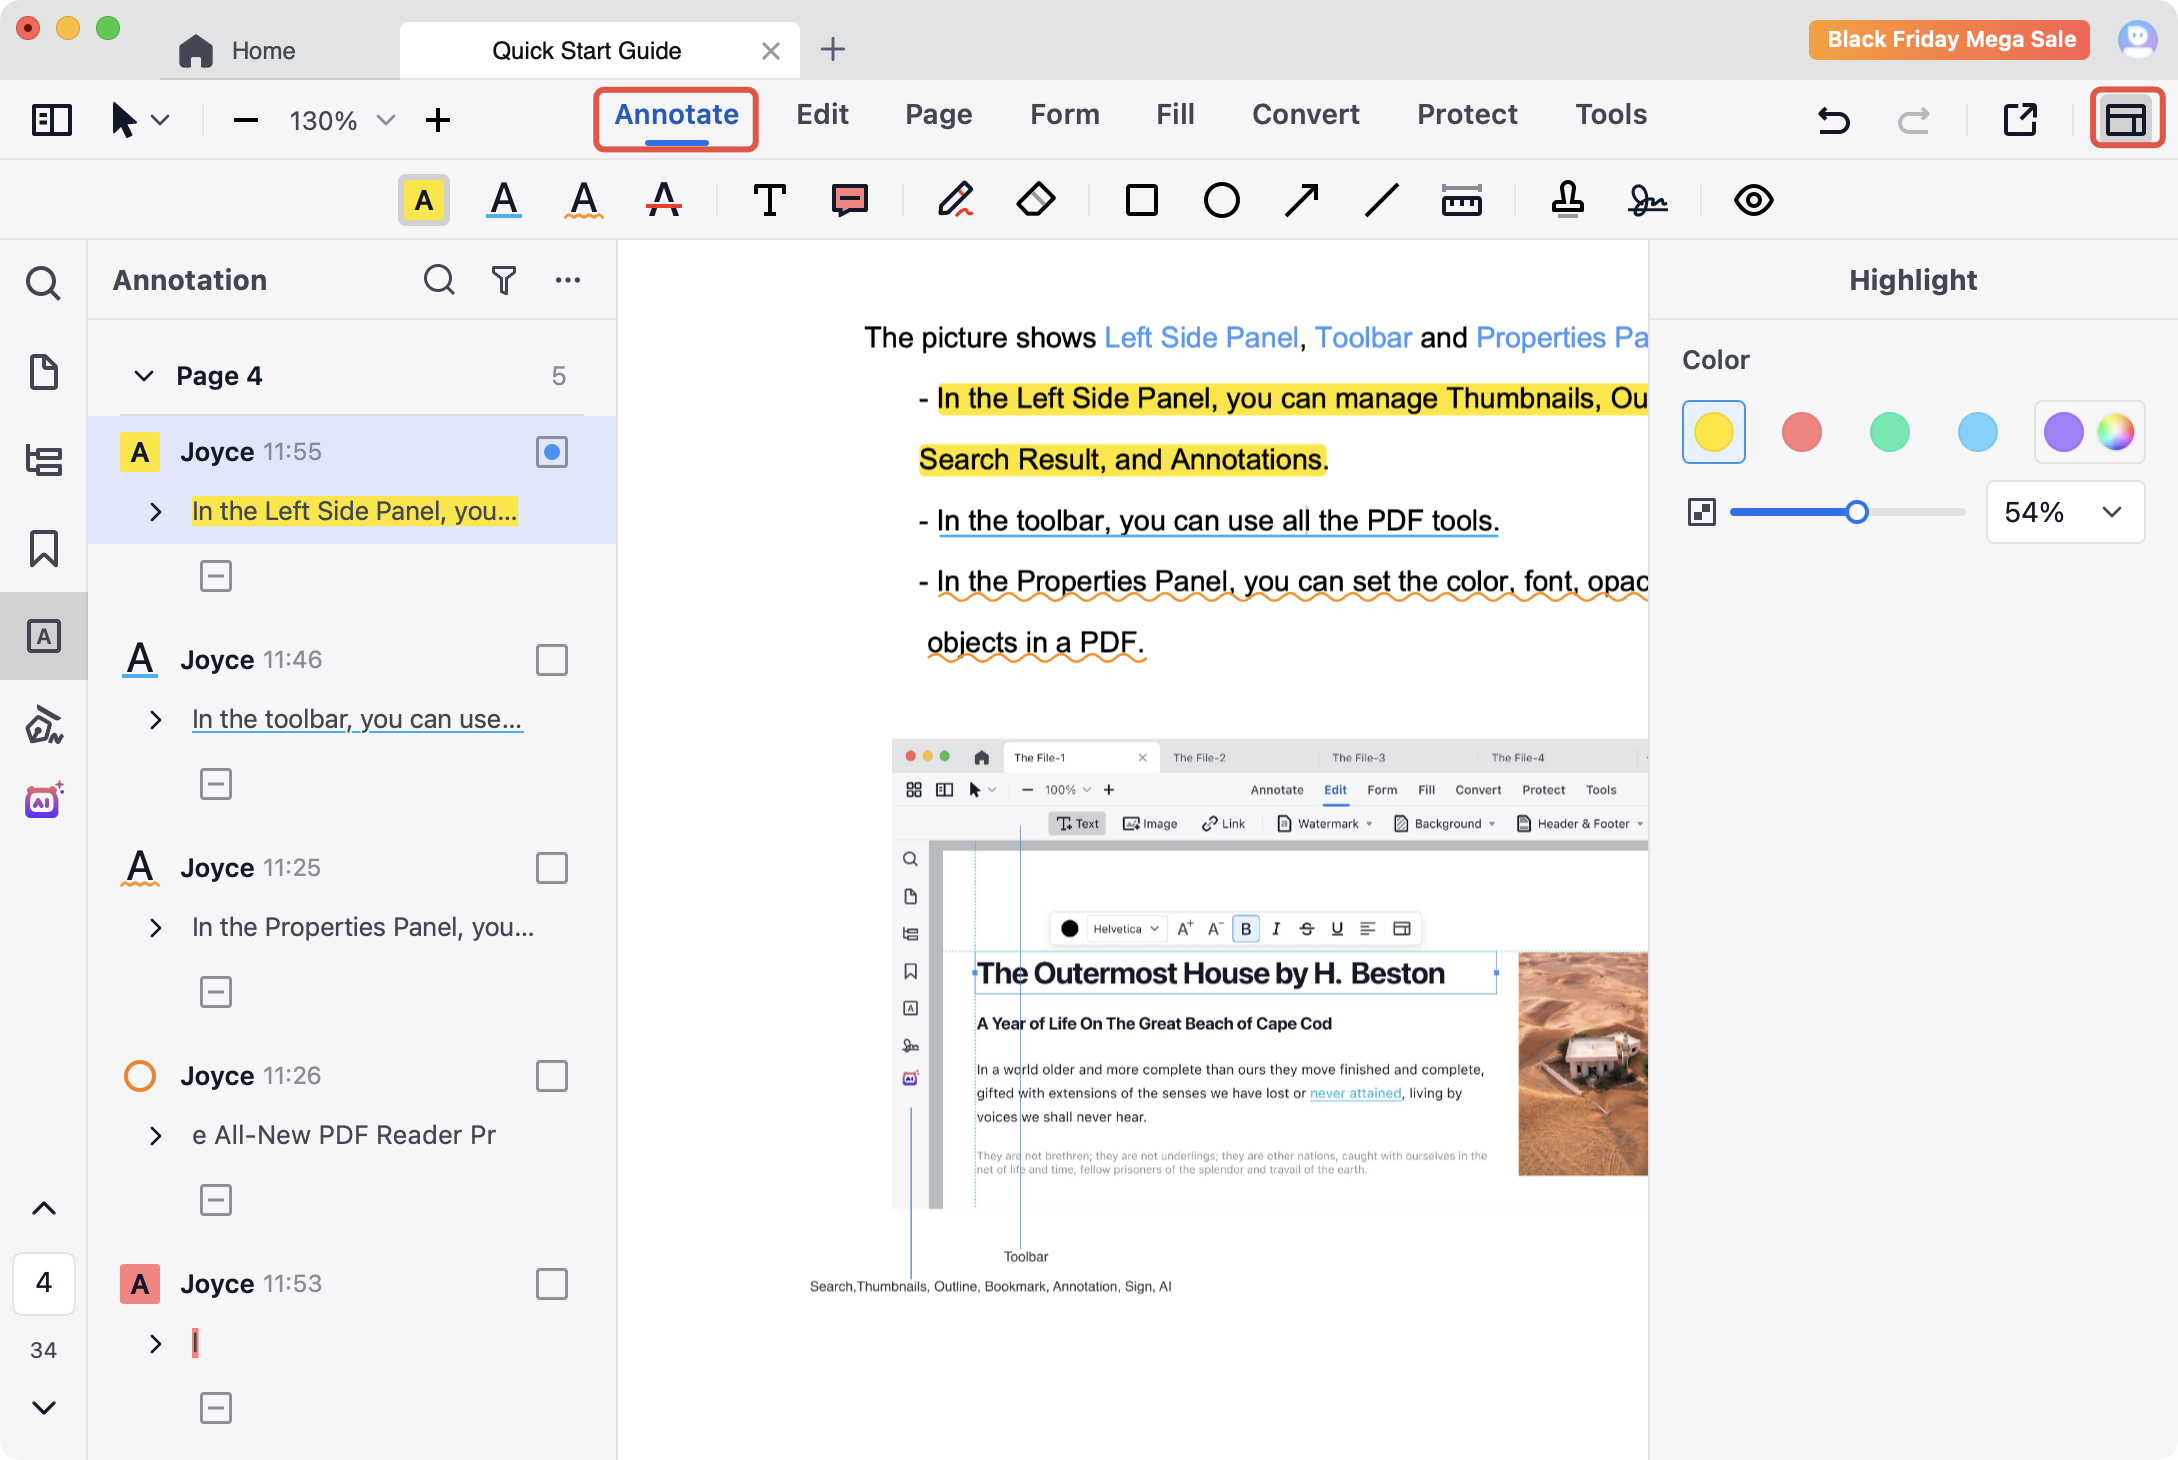
Task: Check the Joyce 11:46 annotation checkbox
Action: pyautogui.click(x=551, y=660)
